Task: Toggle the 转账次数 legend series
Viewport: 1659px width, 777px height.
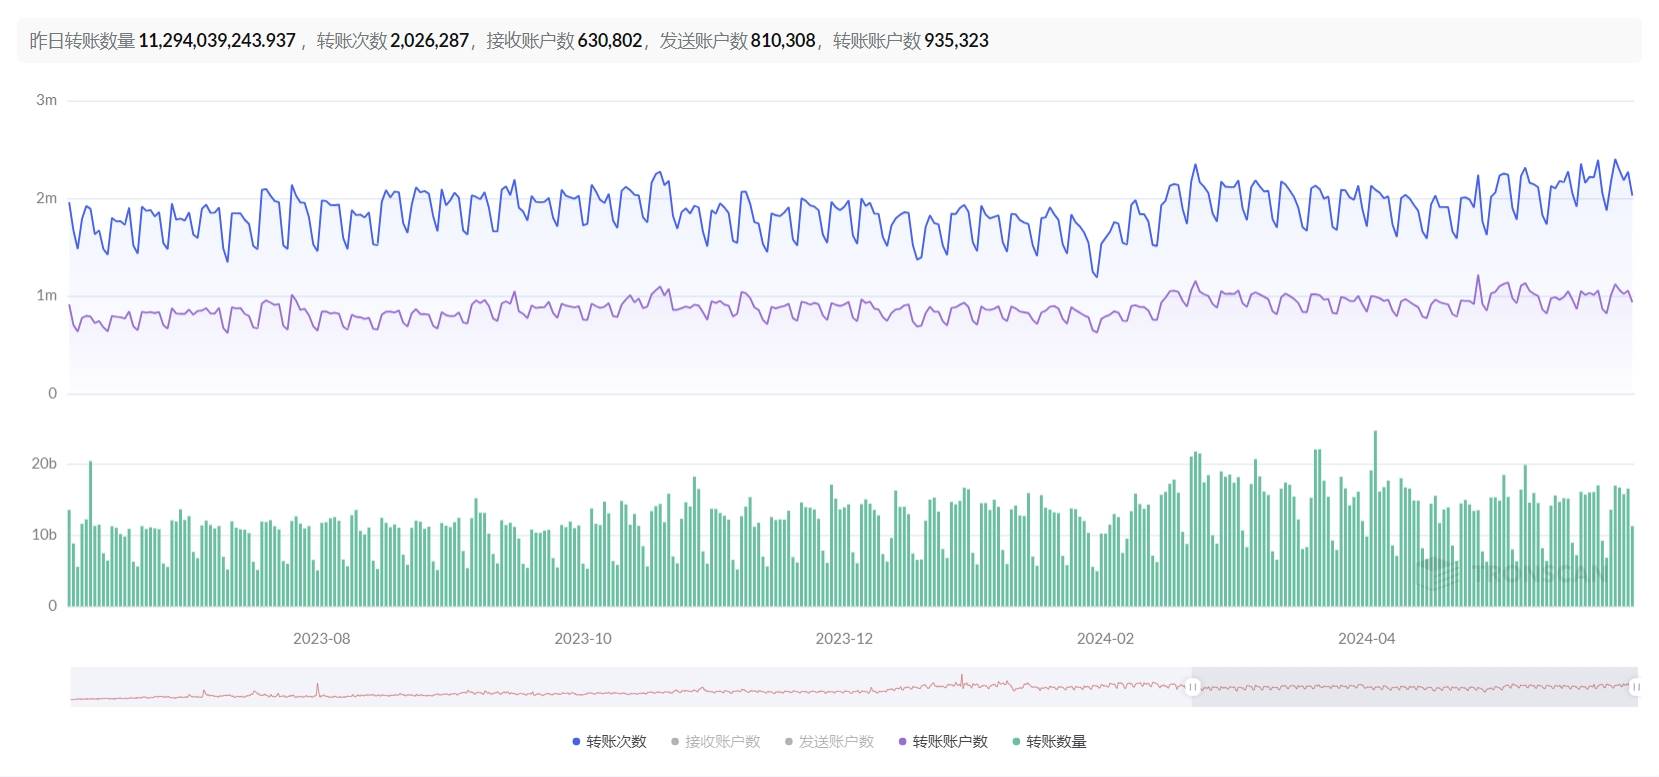Action: point(609,742)
